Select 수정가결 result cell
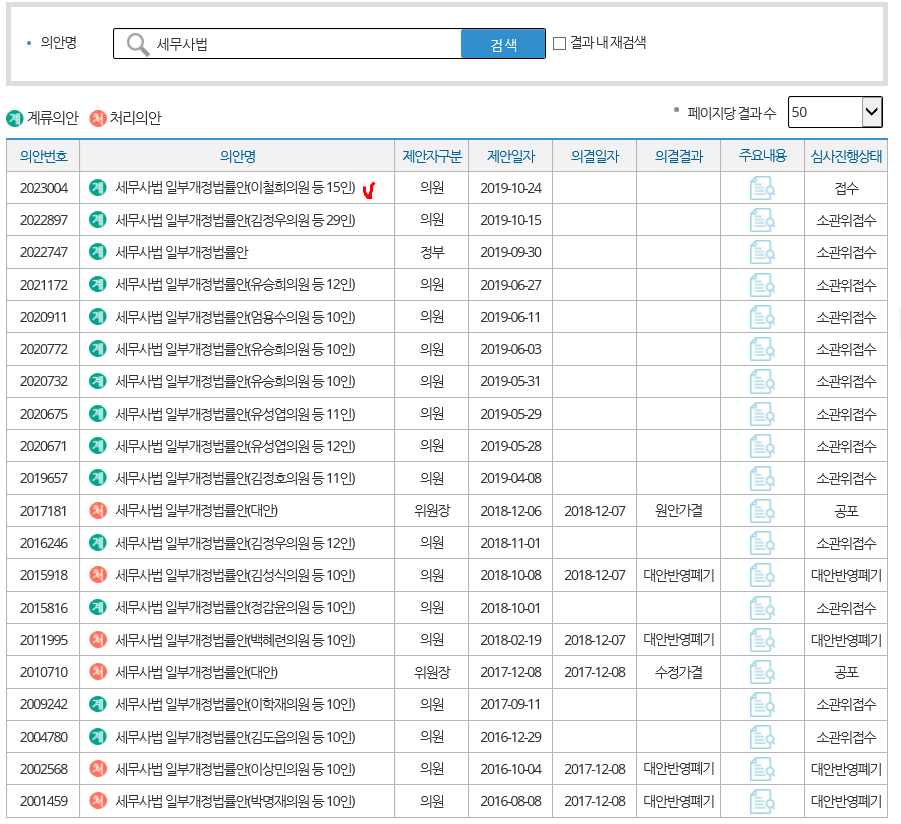Screen dimensions: 901x824 [679, 672]
